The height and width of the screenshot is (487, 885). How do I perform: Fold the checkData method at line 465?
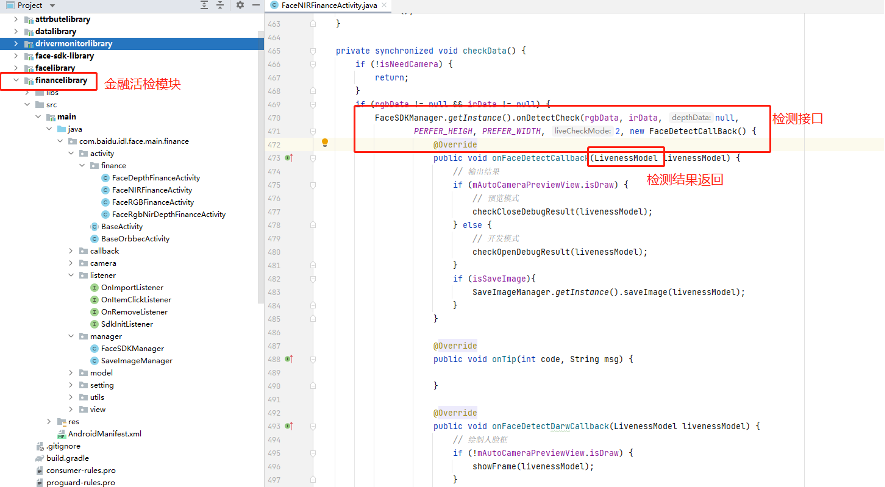click(x=313, y=51)
